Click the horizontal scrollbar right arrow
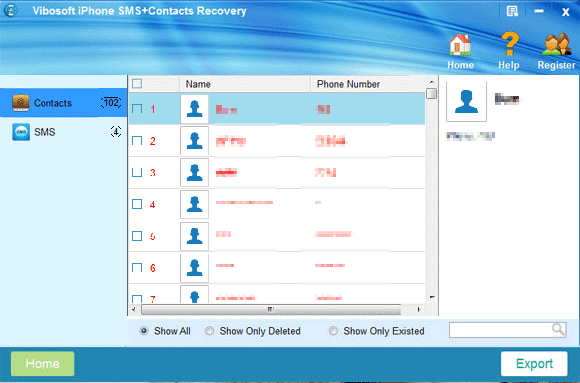 [x=419, y=309]
